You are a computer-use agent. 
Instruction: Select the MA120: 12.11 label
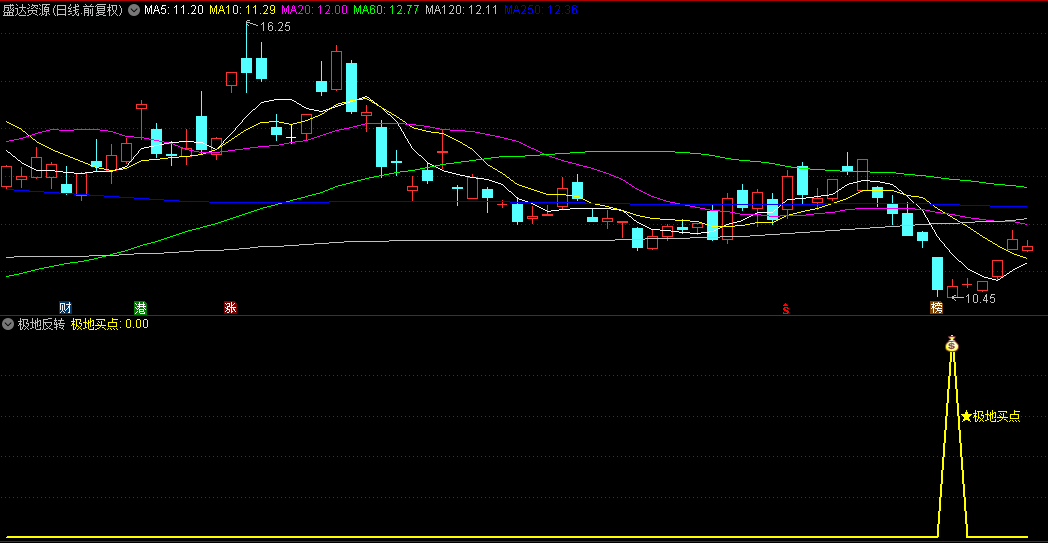coord(461,10)
